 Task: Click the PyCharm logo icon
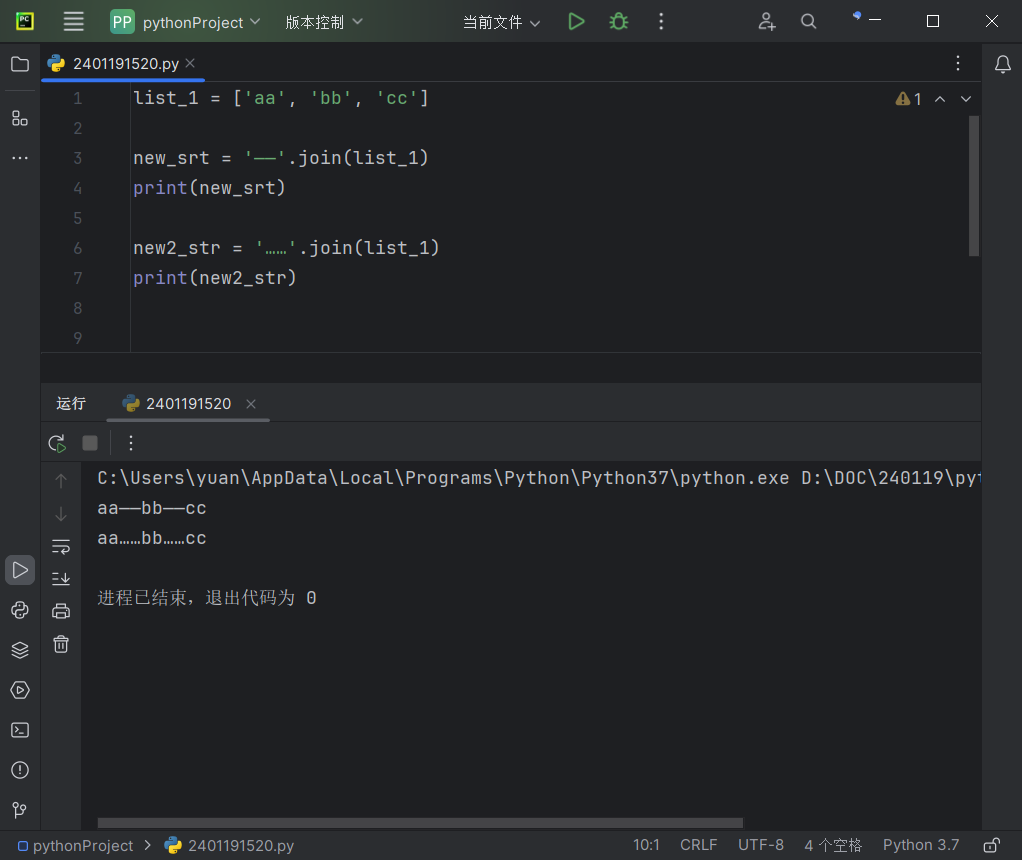(25, 22)
